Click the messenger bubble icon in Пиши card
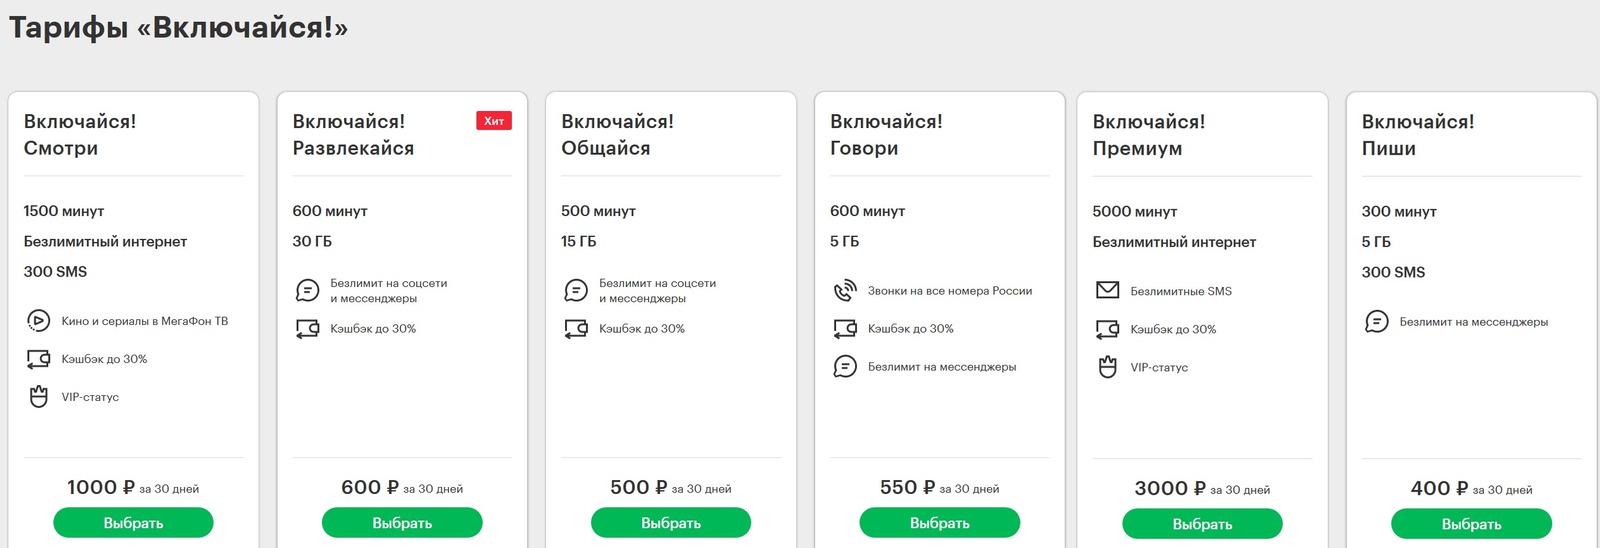The height and width of the screenshot is (548, 1600). (x=1376, y=322)
